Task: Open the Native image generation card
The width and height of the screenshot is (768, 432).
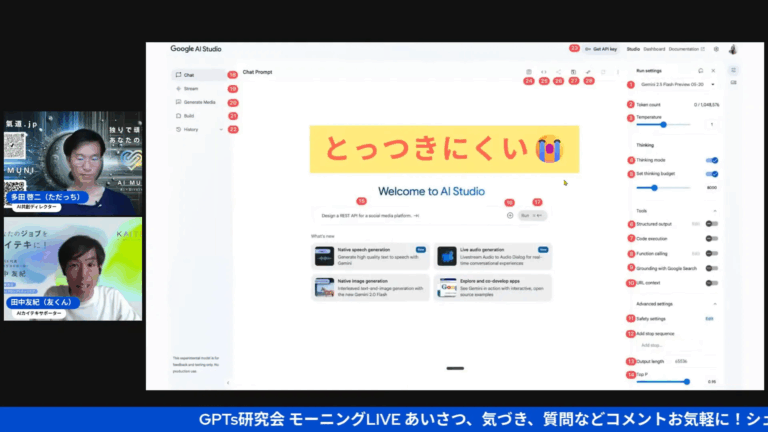Action: click(x=370, y=288)
